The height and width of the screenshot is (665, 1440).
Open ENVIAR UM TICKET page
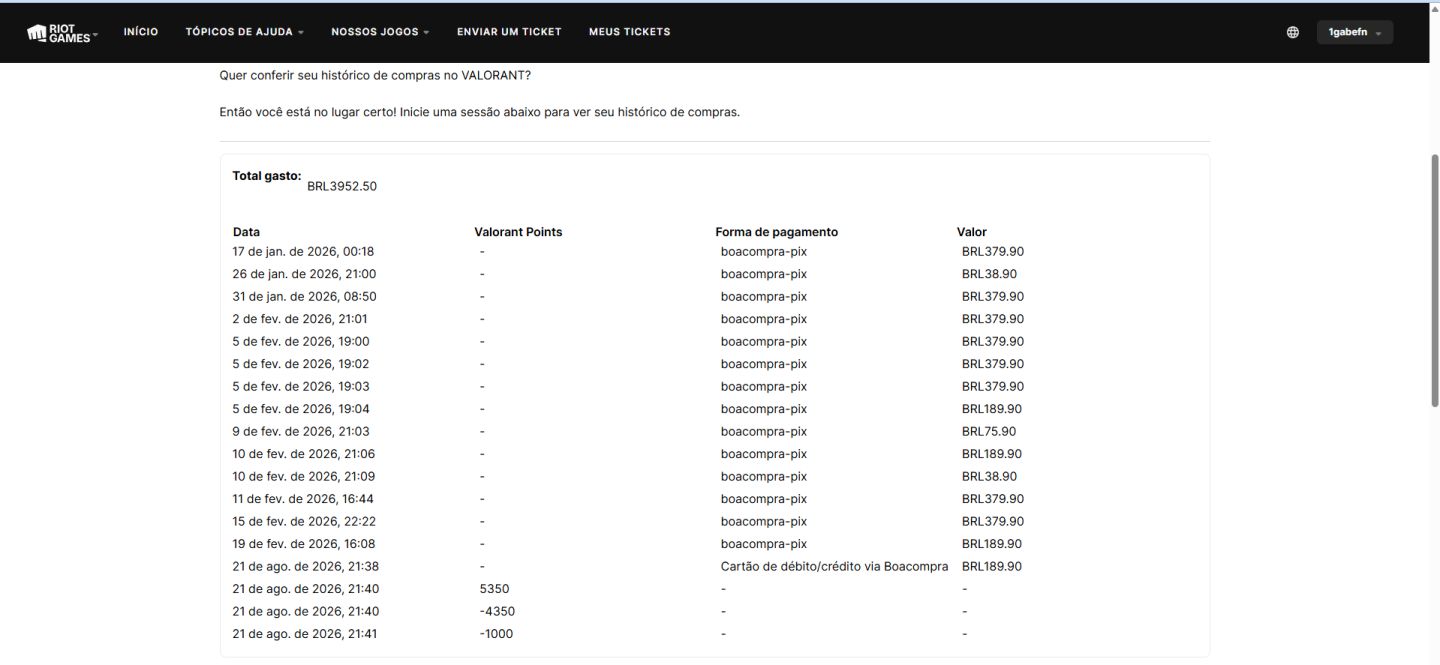click(509, 32)
